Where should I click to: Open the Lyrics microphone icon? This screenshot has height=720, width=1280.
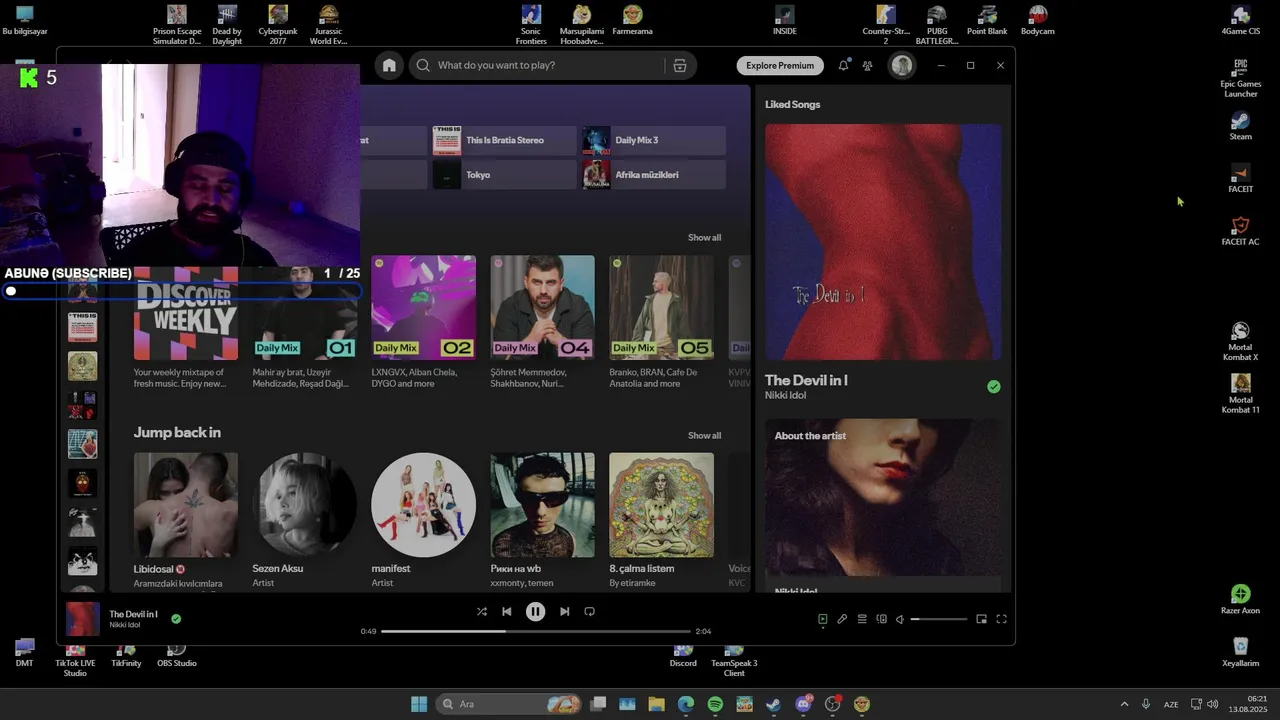pyautogui.click(x=842, y=619)
